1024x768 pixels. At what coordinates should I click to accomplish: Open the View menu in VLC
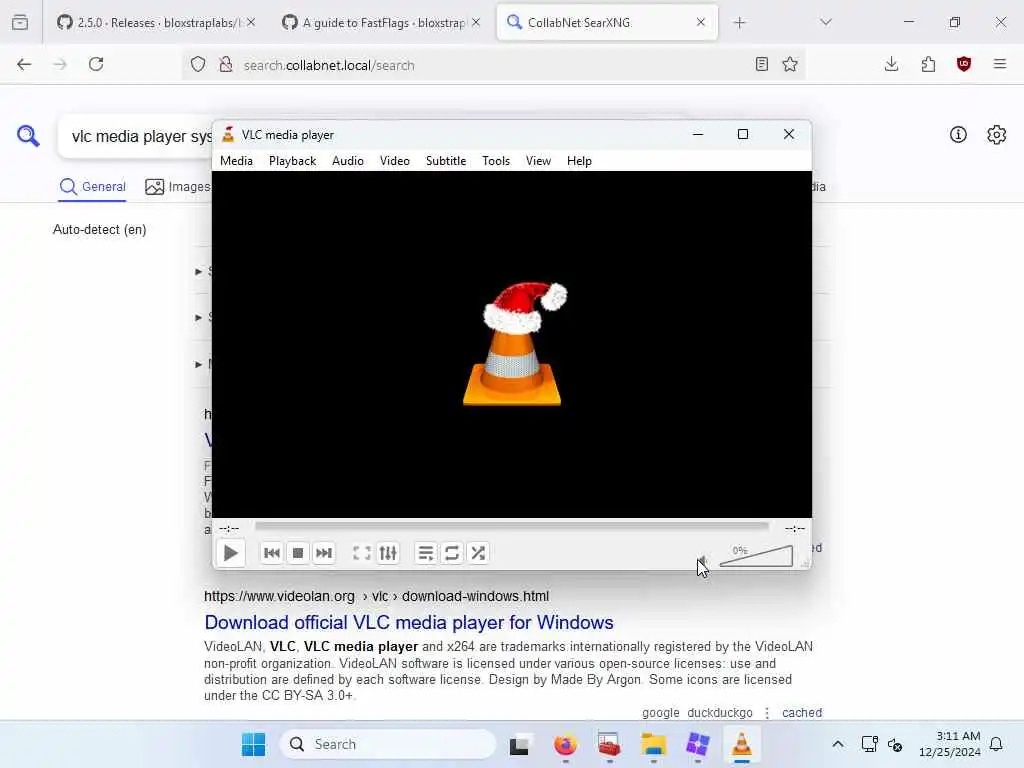pyautogui.click(x=538, y=161)
